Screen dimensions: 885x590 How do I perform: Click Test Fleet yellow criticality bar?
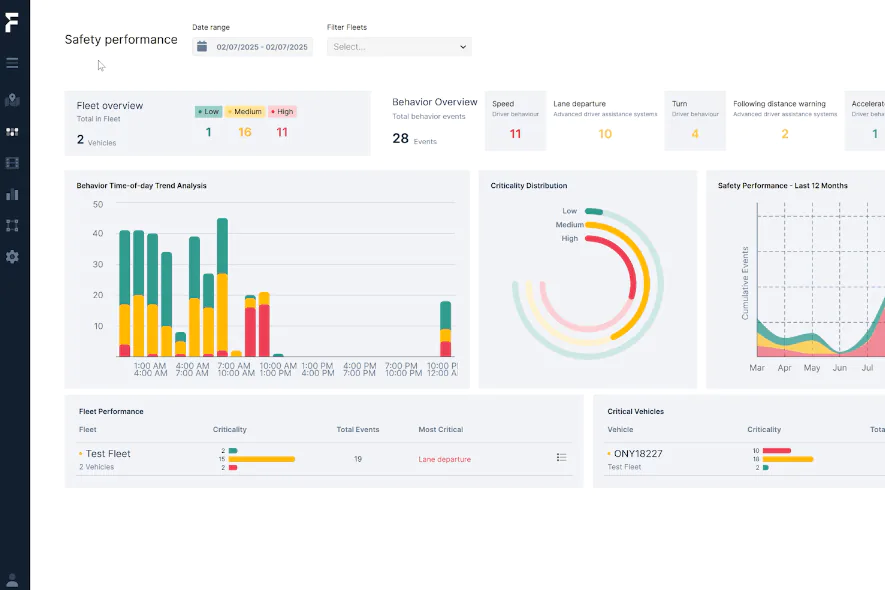(x=262, y=459)
